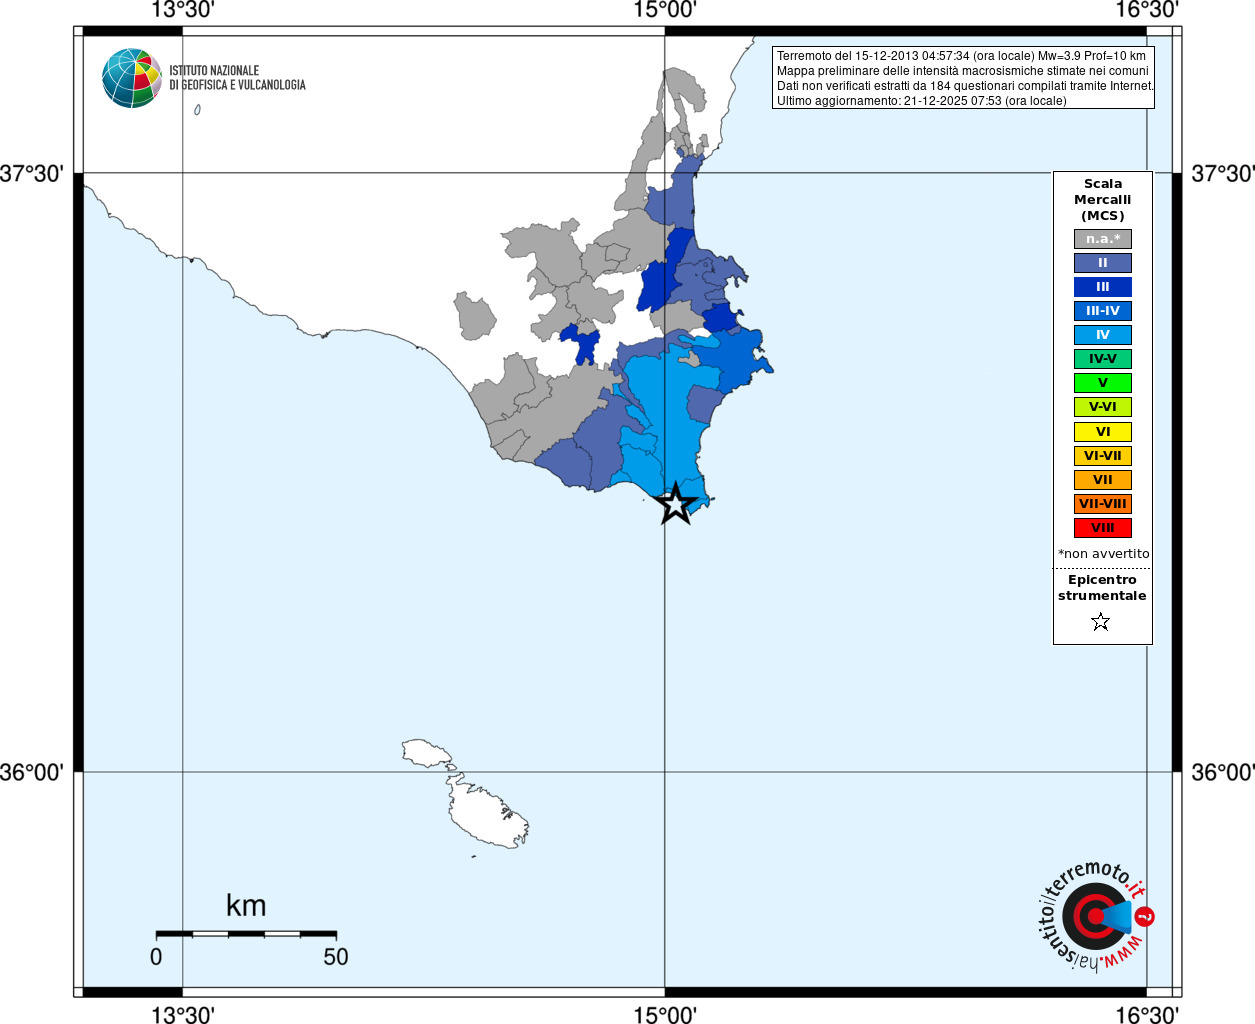Screen dimensions: 1255x1024
Task: Click the black and white scale bar
Action: click(x=246, y=934)
